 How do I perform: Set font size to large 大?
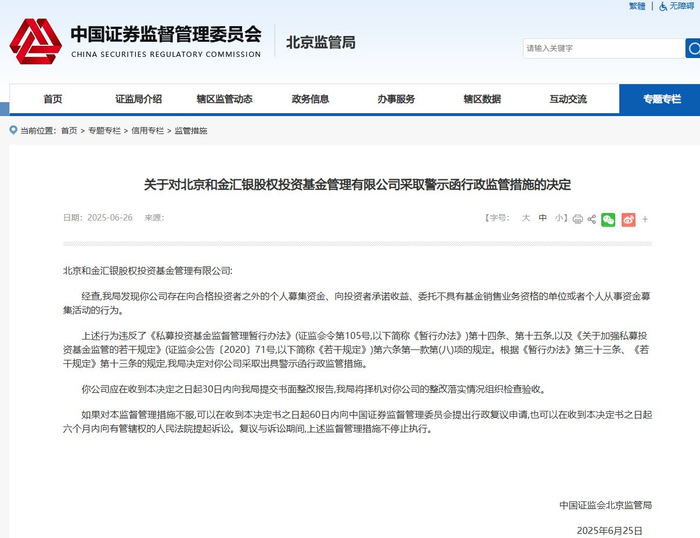click(526, 218)
